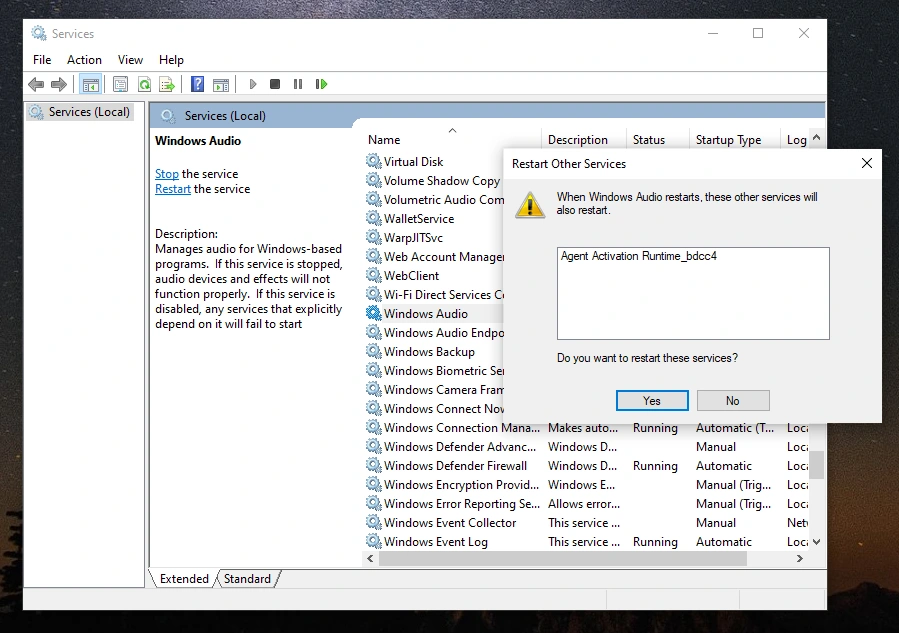
Task: Switch to the Standard tab
Action: [x=247, y=579]
